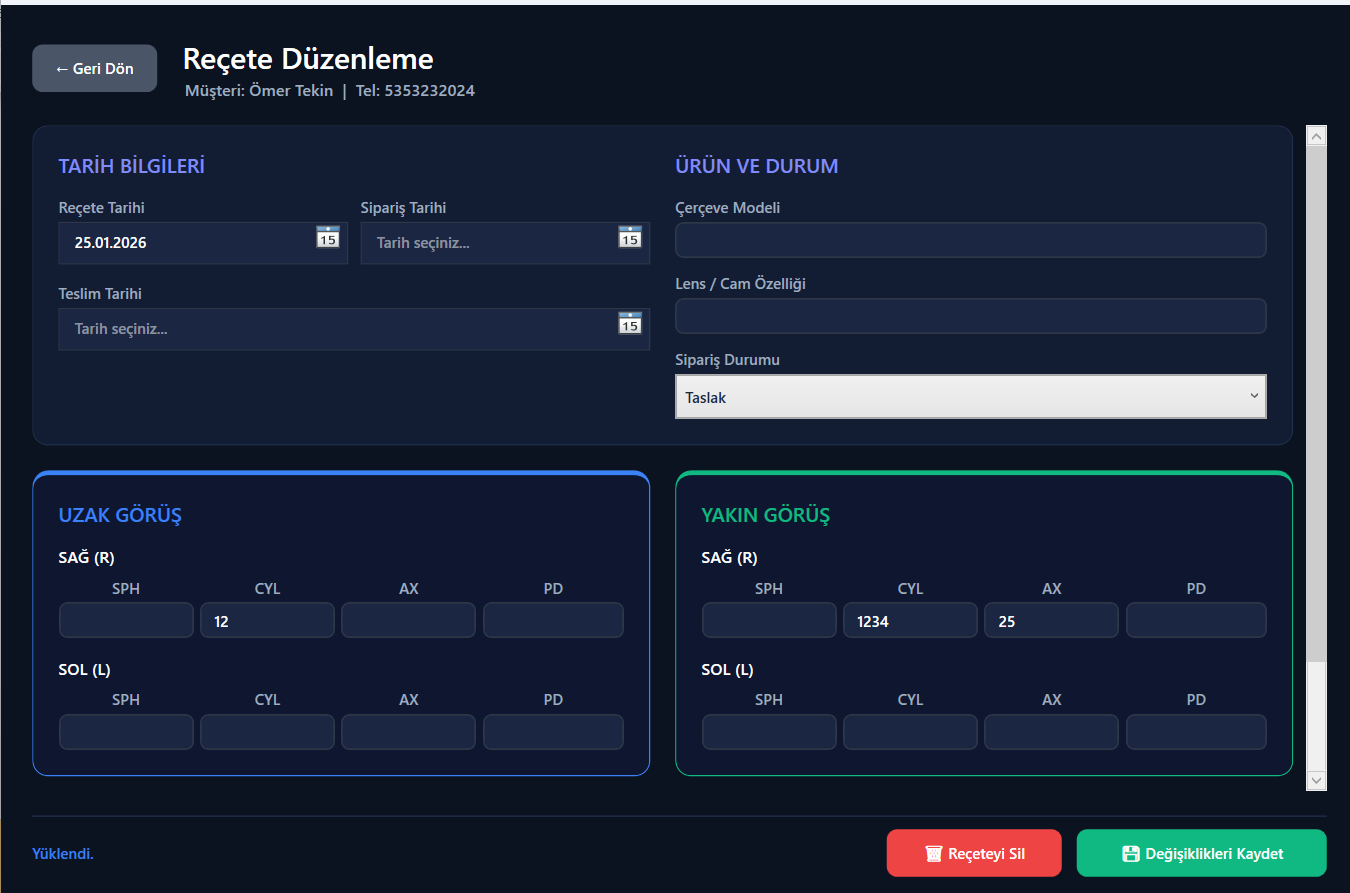This screenshot has height=893, width=1350.
Task: Go back with Geri Dön button
Action: coord(94,68)
